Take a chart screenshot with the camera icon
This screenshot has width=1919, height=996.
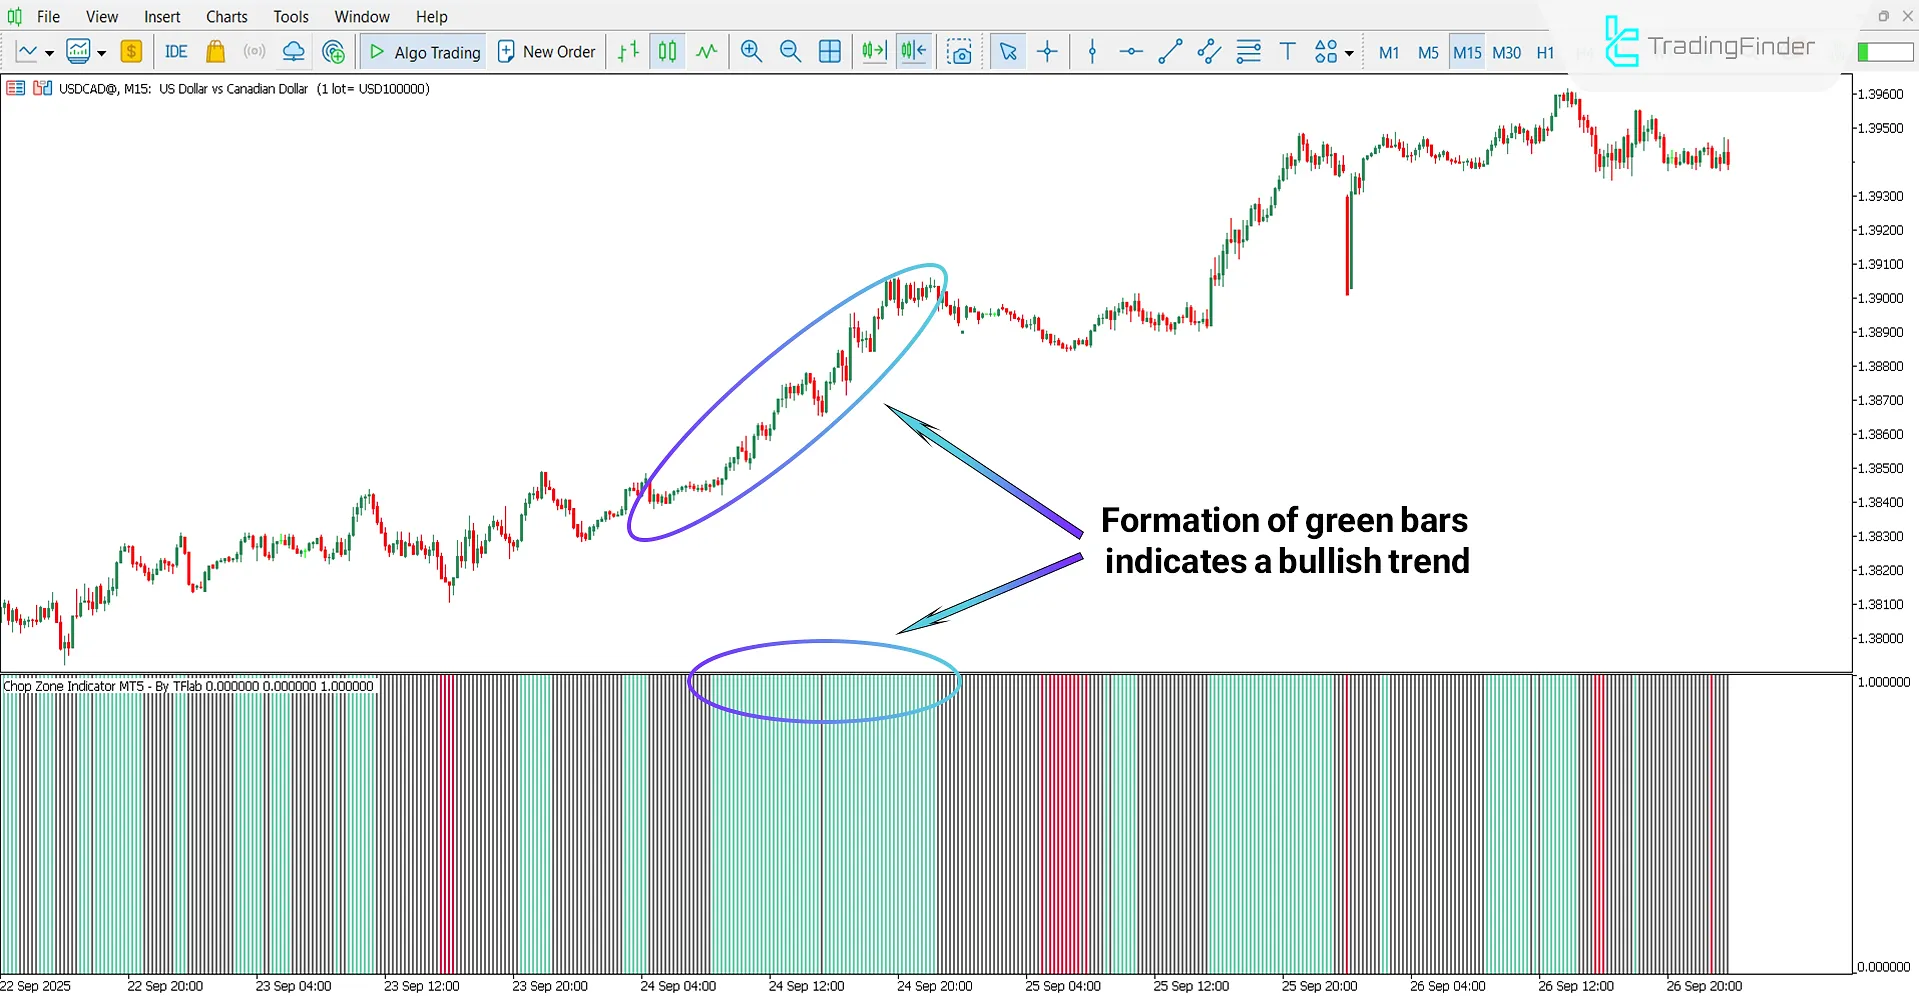click(960, 51)
